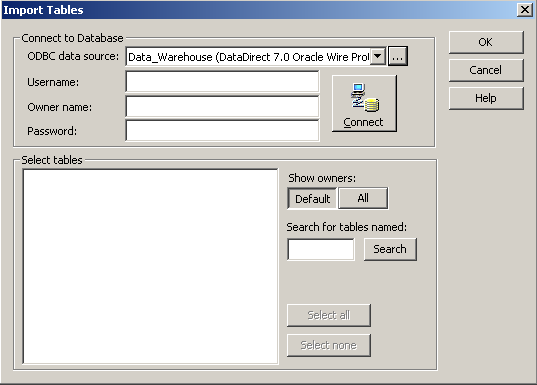Open the ODBC data source dropdown arrow

pyautogui.click(x=378, y=56)
